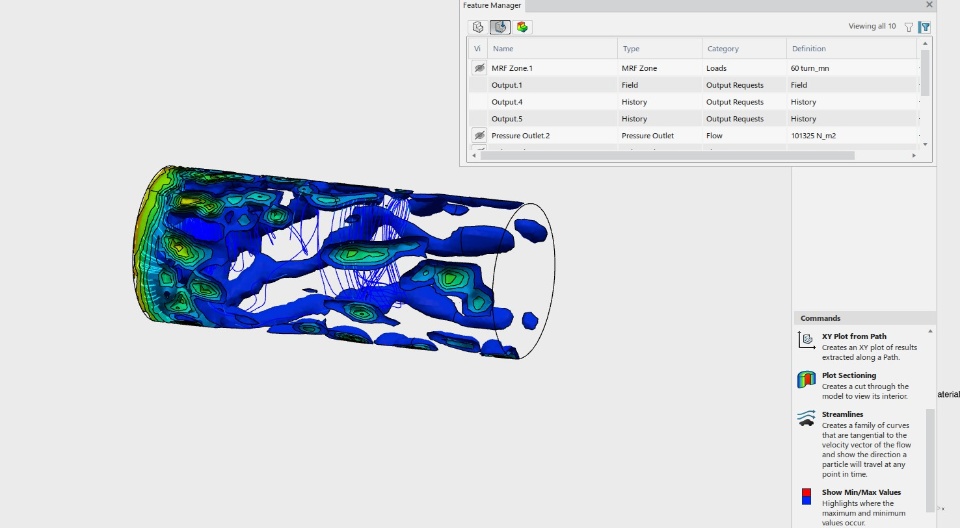Click the Streamlines command icon
The image size is (960, 528).
pos(806,418)
